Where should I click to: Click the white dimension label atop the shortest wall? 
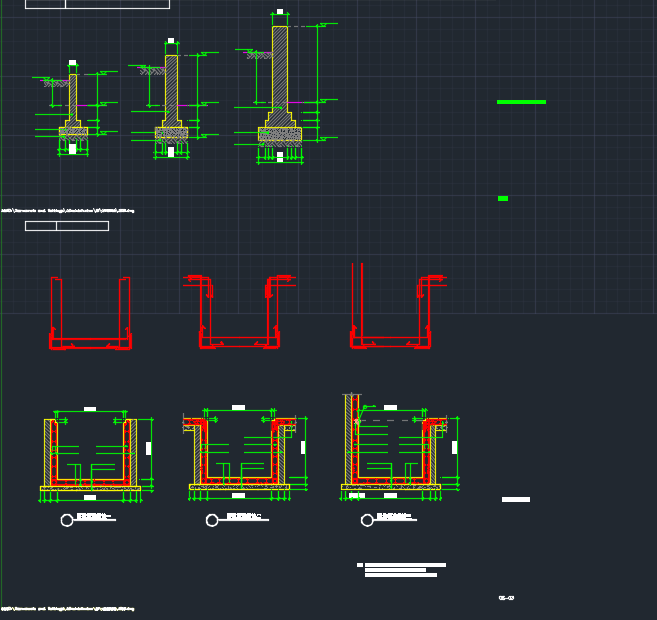[72, 63]
